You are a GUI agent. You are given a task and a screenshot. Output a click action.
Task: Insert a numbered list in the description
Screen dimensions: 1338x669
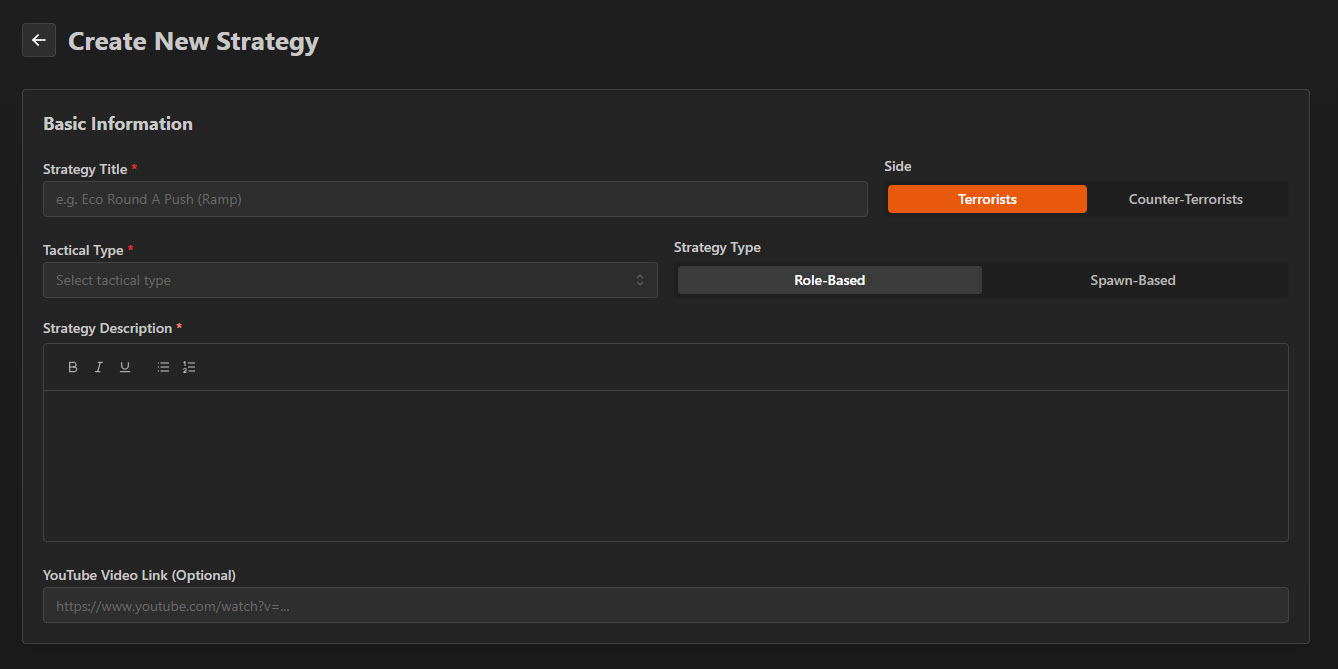[x=189, y=366]
